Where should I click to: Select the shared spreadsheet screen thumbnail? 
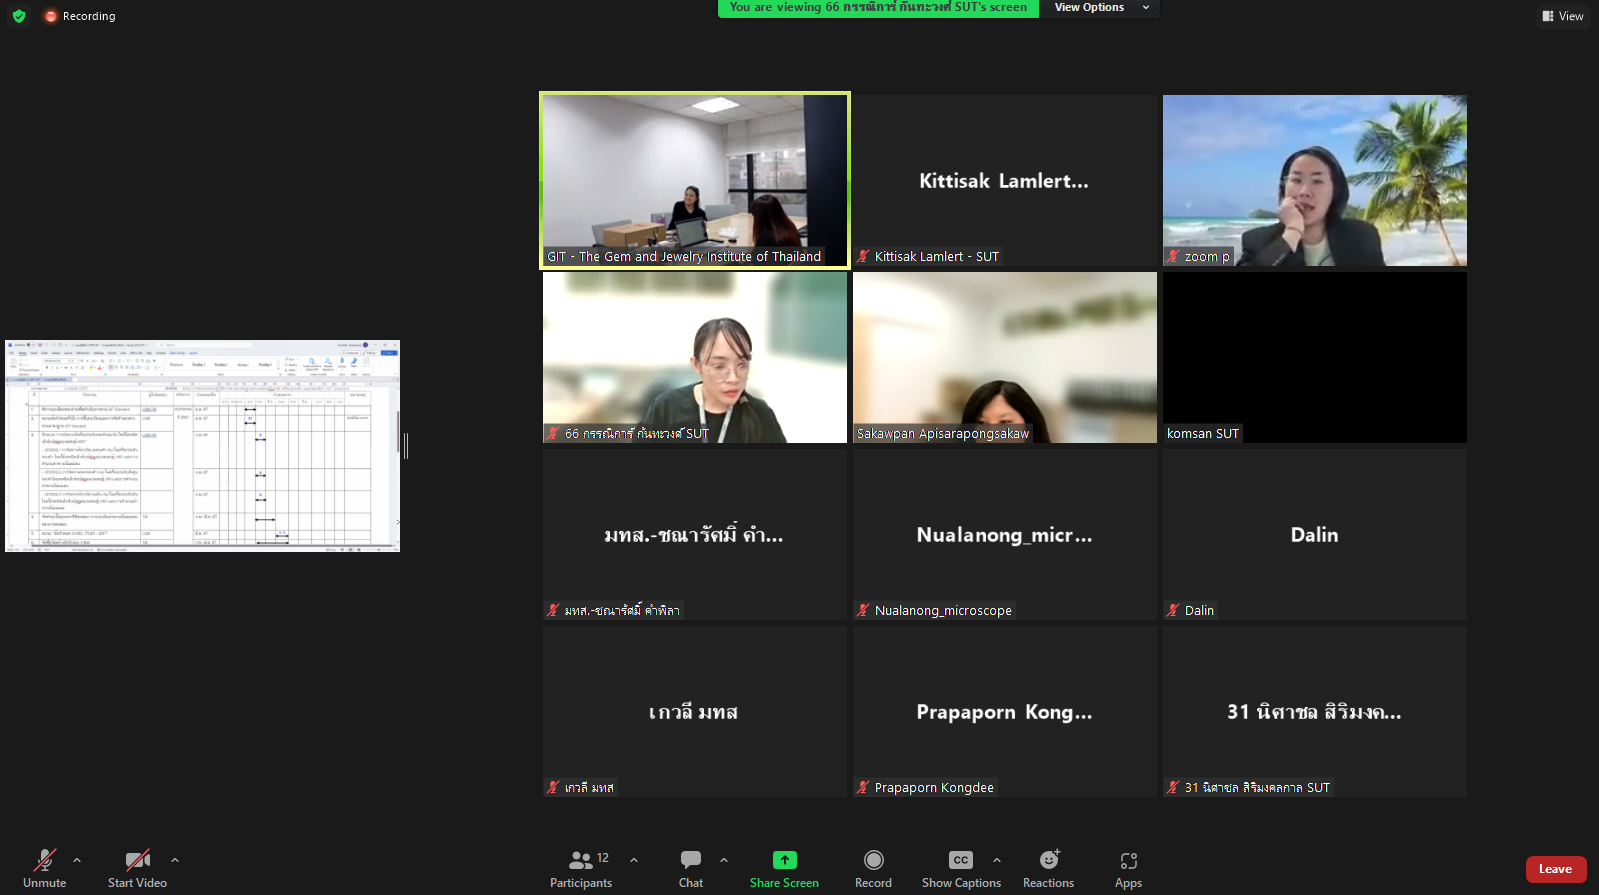(203, 446)
